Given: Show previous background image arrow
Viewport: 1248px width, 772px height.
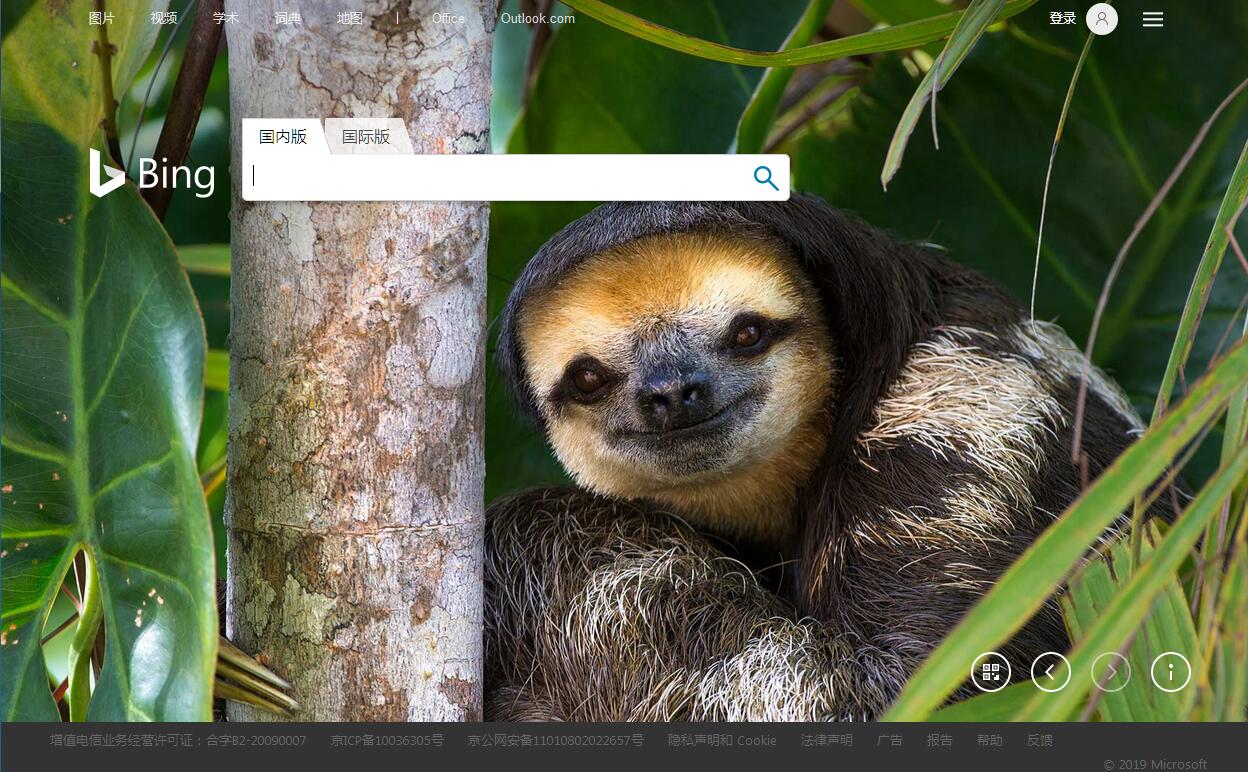Looking at the screenshot, I should [1051, 672].
